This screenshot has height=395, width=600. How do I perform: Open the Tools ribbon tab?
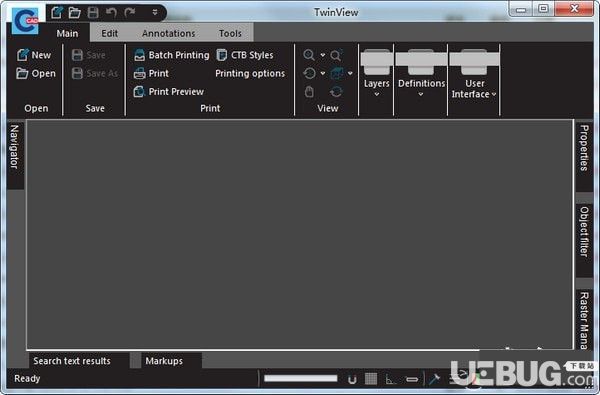[230, 33]
